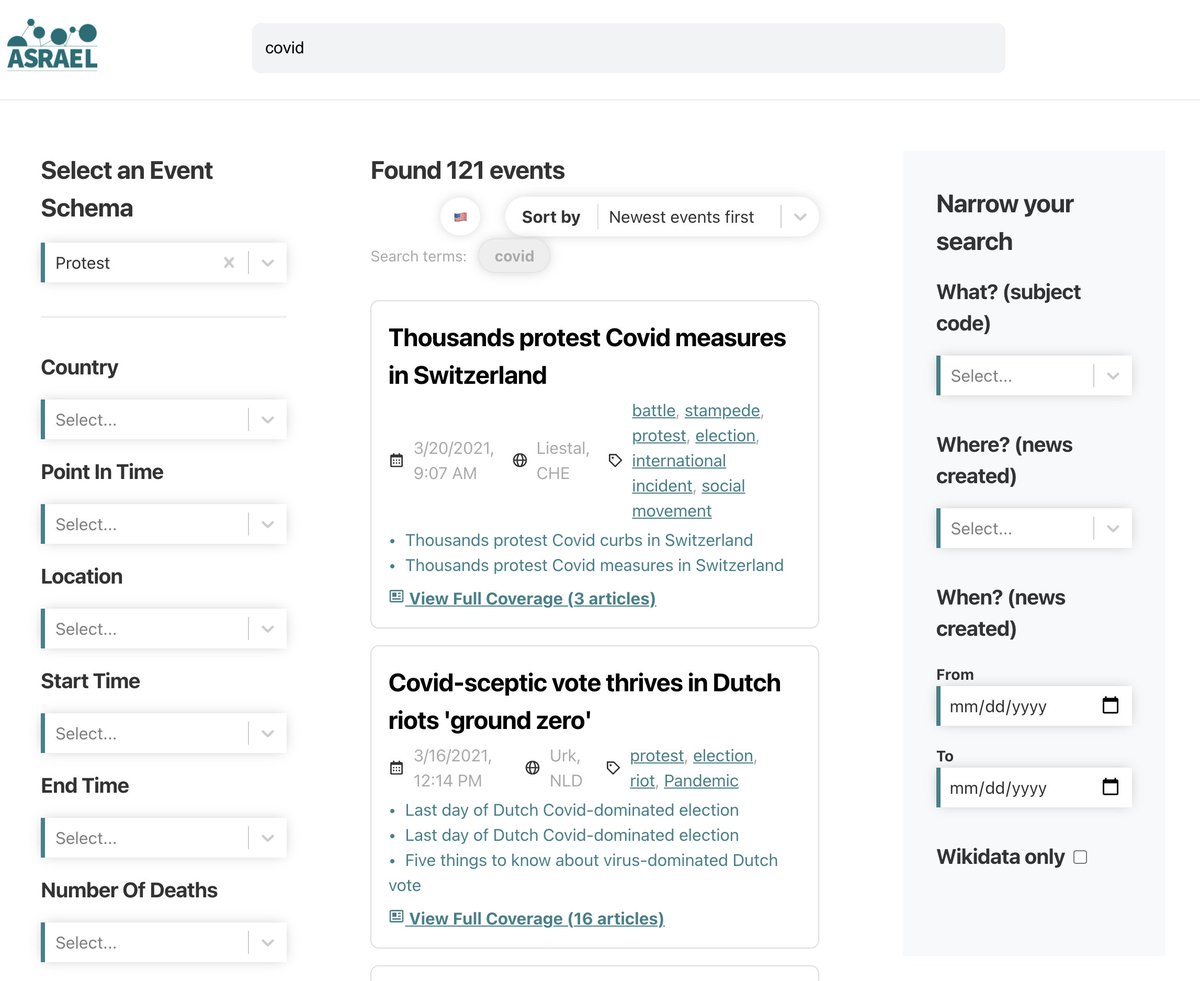This screenshot has height=981, width=1200.
Task: Open the calendar picker in the To date field
Action: tap(1110, 788)
